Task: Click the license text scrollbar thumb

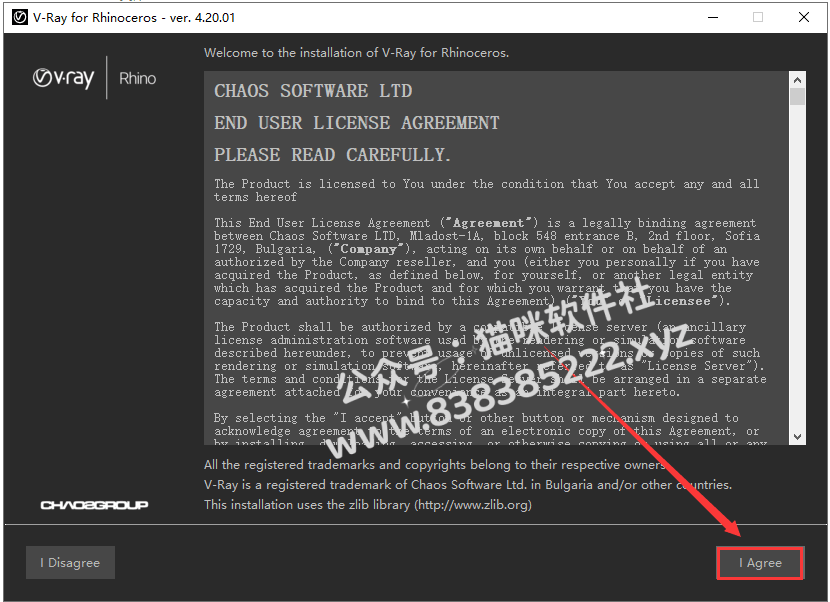Action: (x=797, y=97)
